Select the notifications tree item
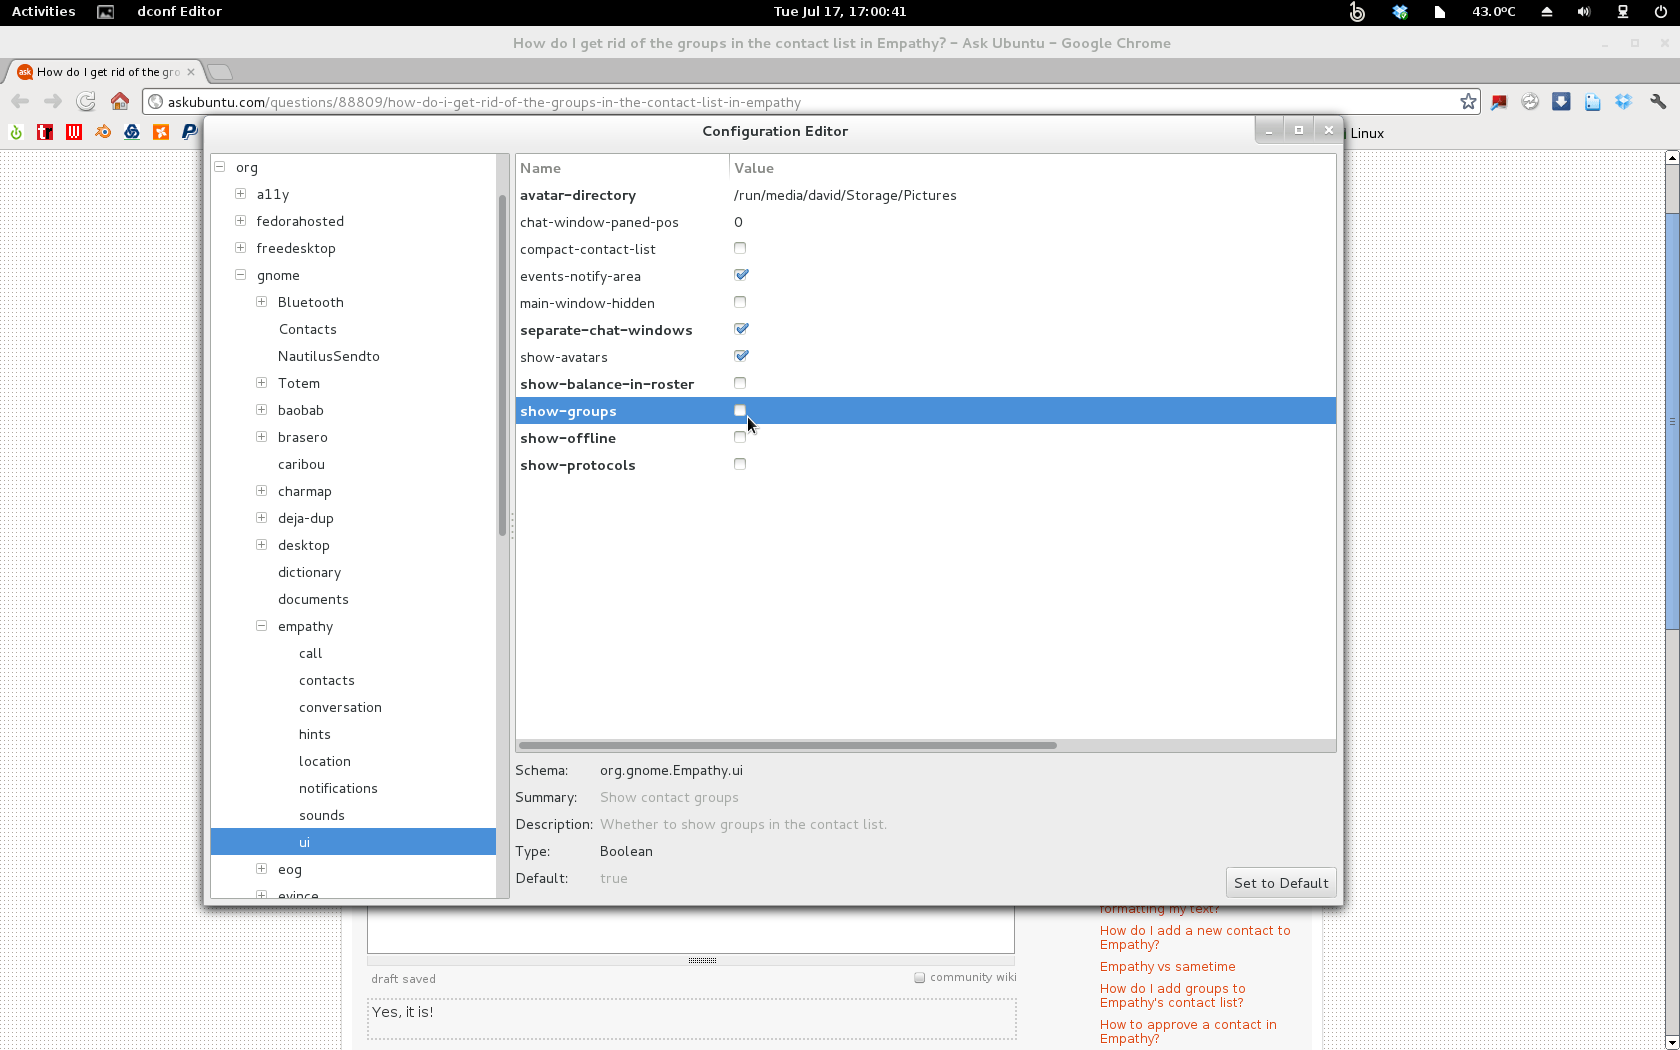This screenshot has width=1680, height=1050. (x=338, y=788)
